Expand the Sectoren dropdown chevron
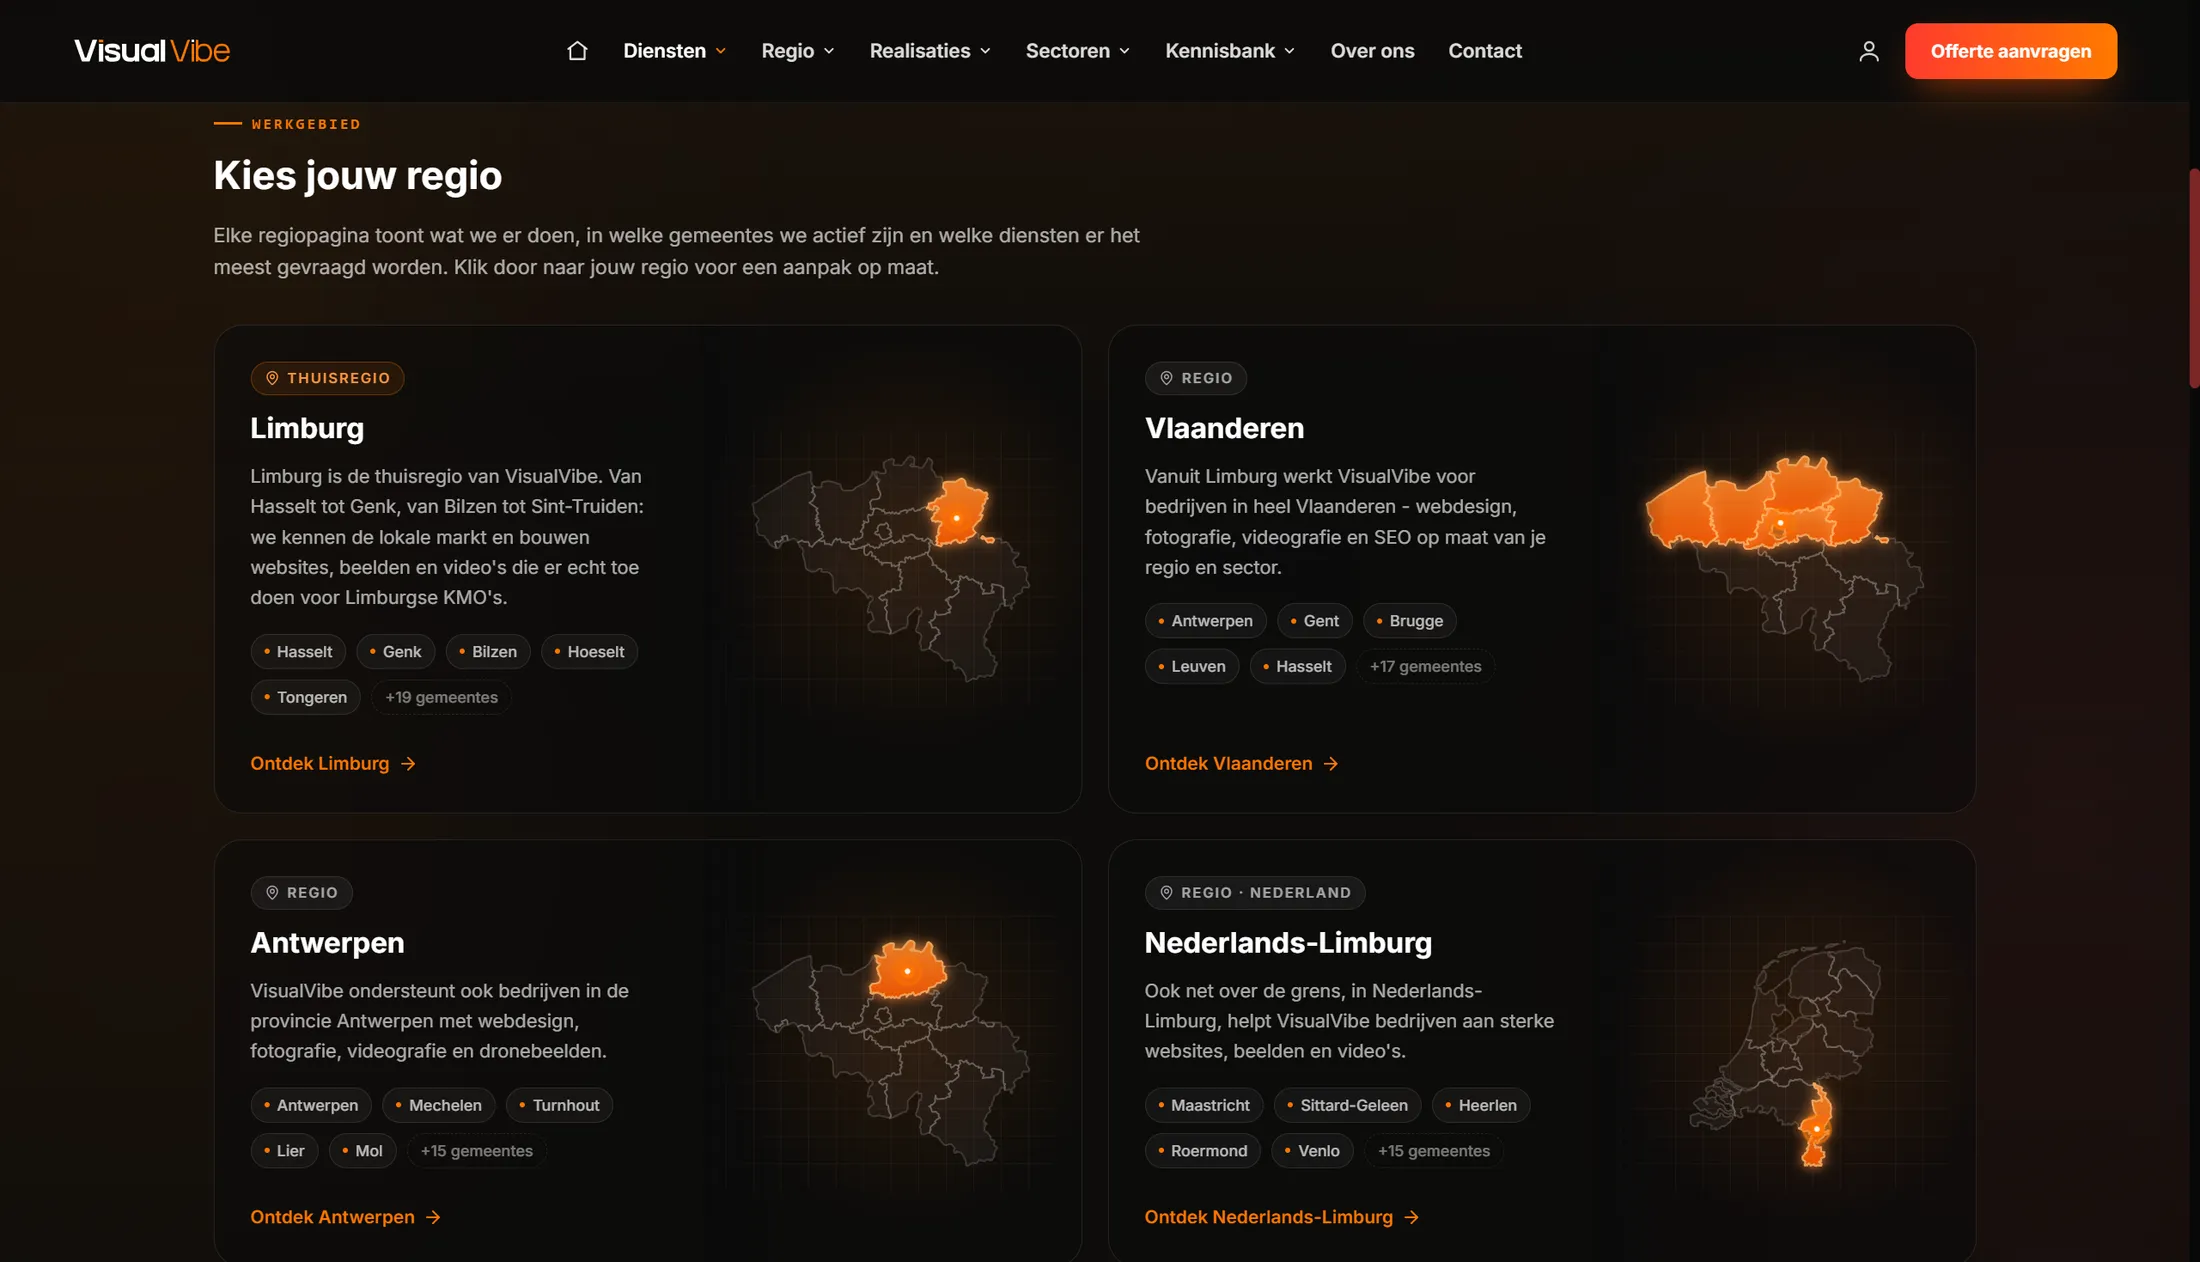 pos(1124,51)
